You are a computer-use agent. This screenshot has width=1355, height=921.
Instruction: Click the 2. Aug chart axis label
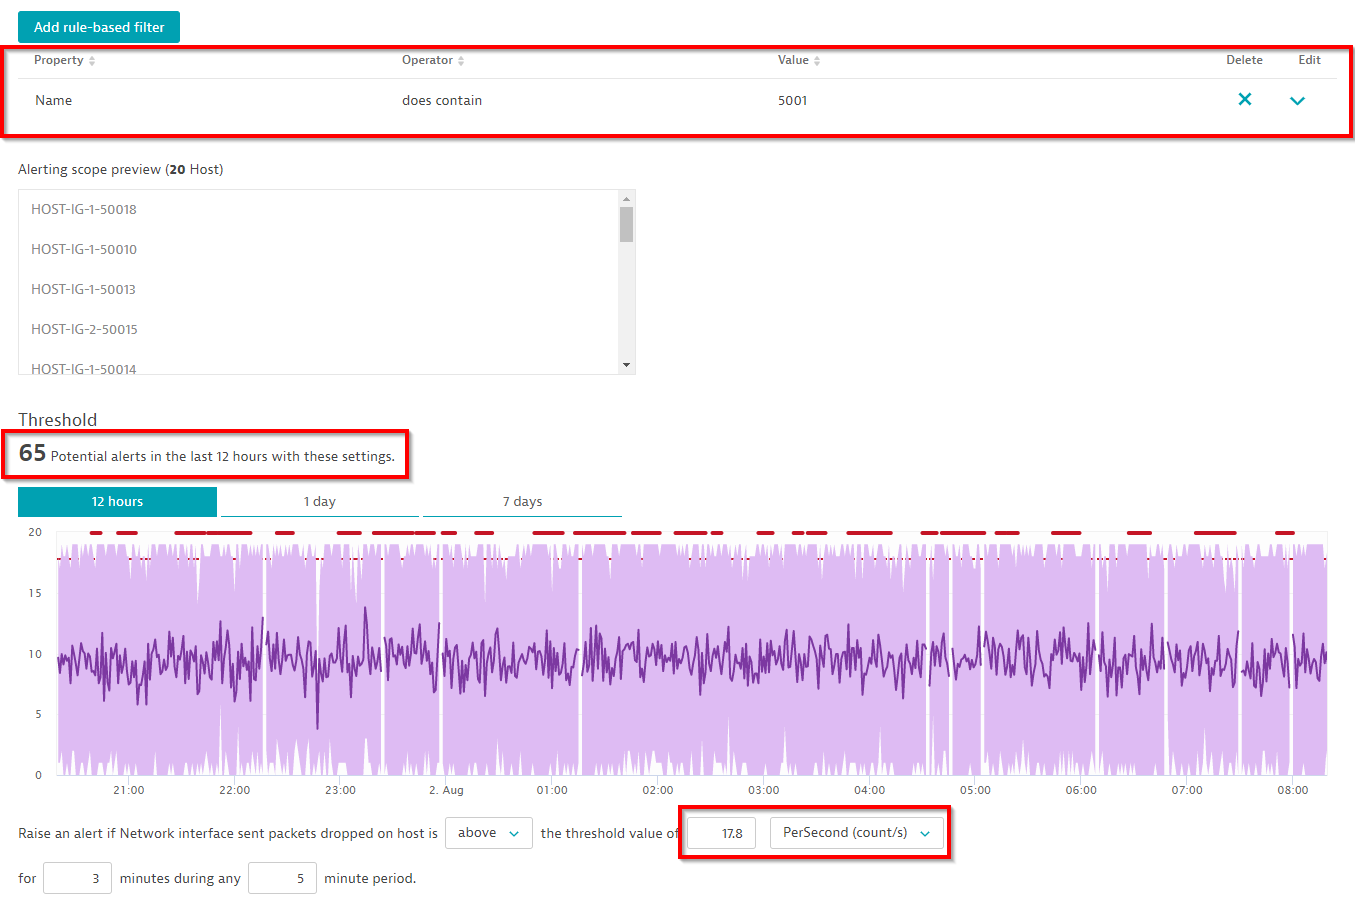click(446, 790)
